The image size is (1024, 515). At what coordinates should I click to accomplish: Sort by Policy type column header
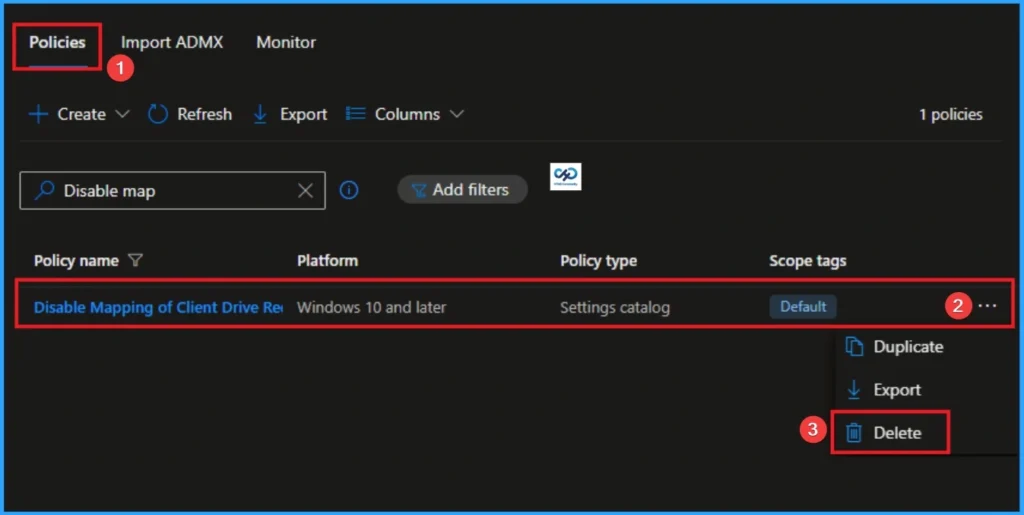[x=598, y=261]
